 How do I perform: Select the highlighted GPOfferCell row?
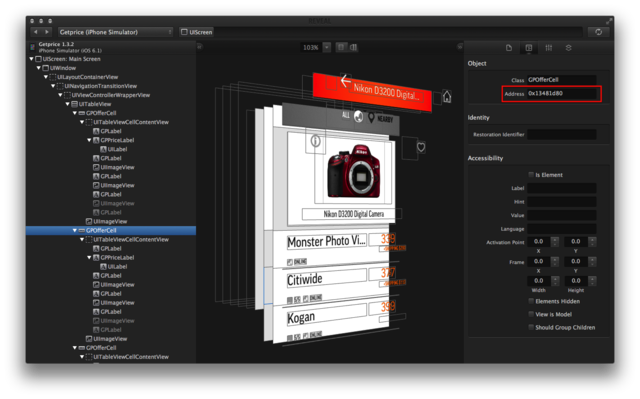tap(111, 230)
